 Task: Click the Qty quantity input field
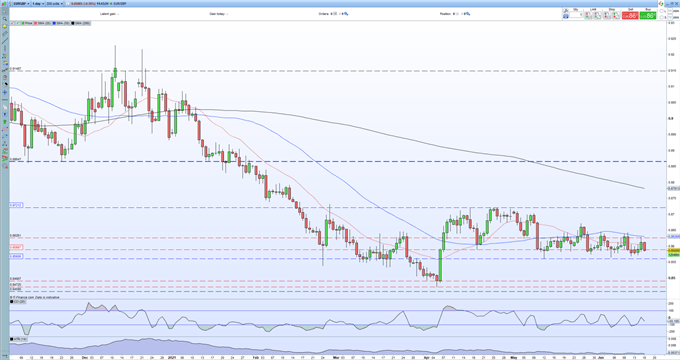tap(575, 15)
